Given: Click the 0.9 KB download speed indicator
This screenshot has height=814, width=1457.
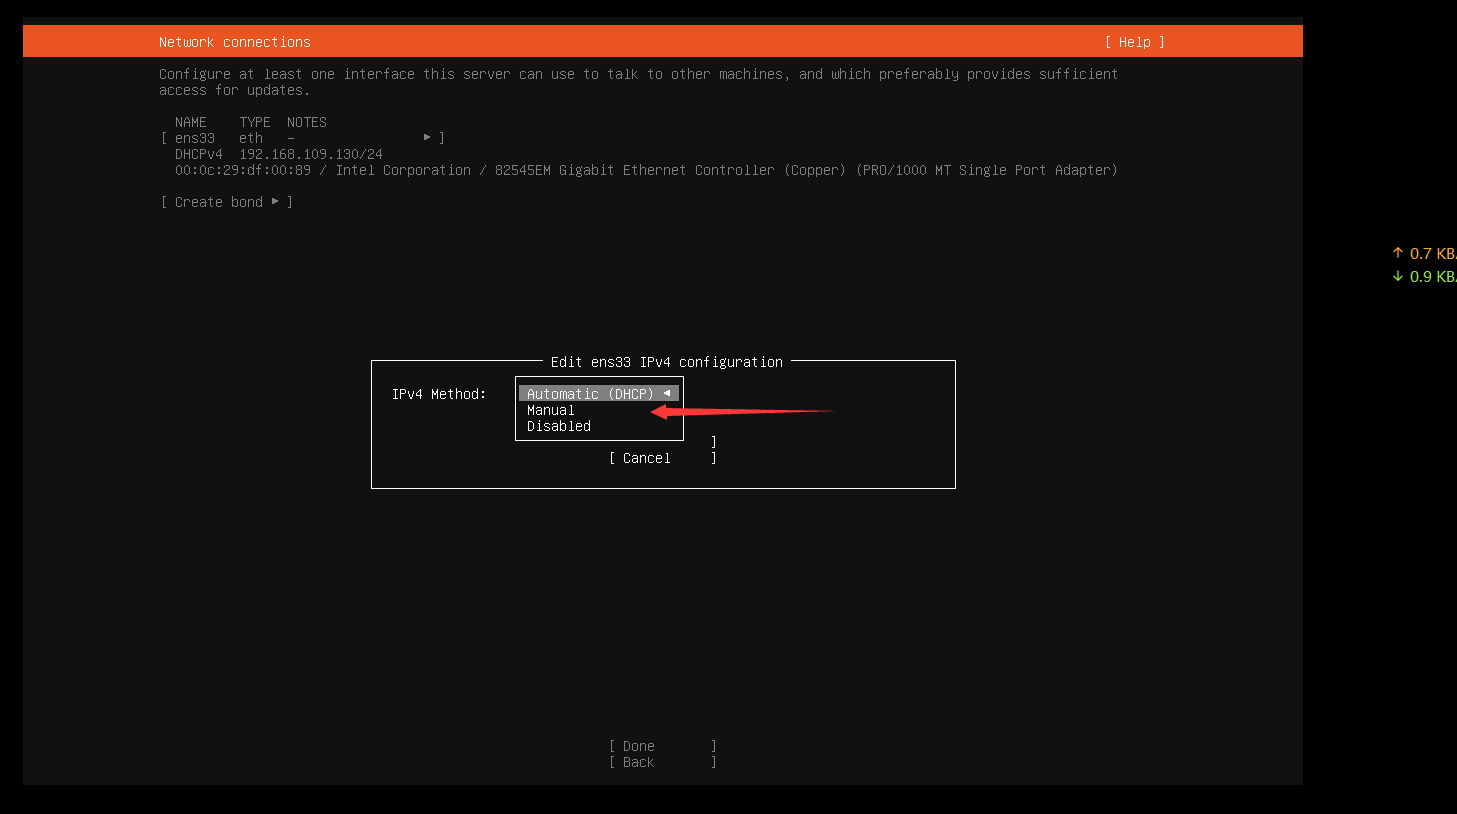Looking at the screenshot, I should click(1424, 277).
